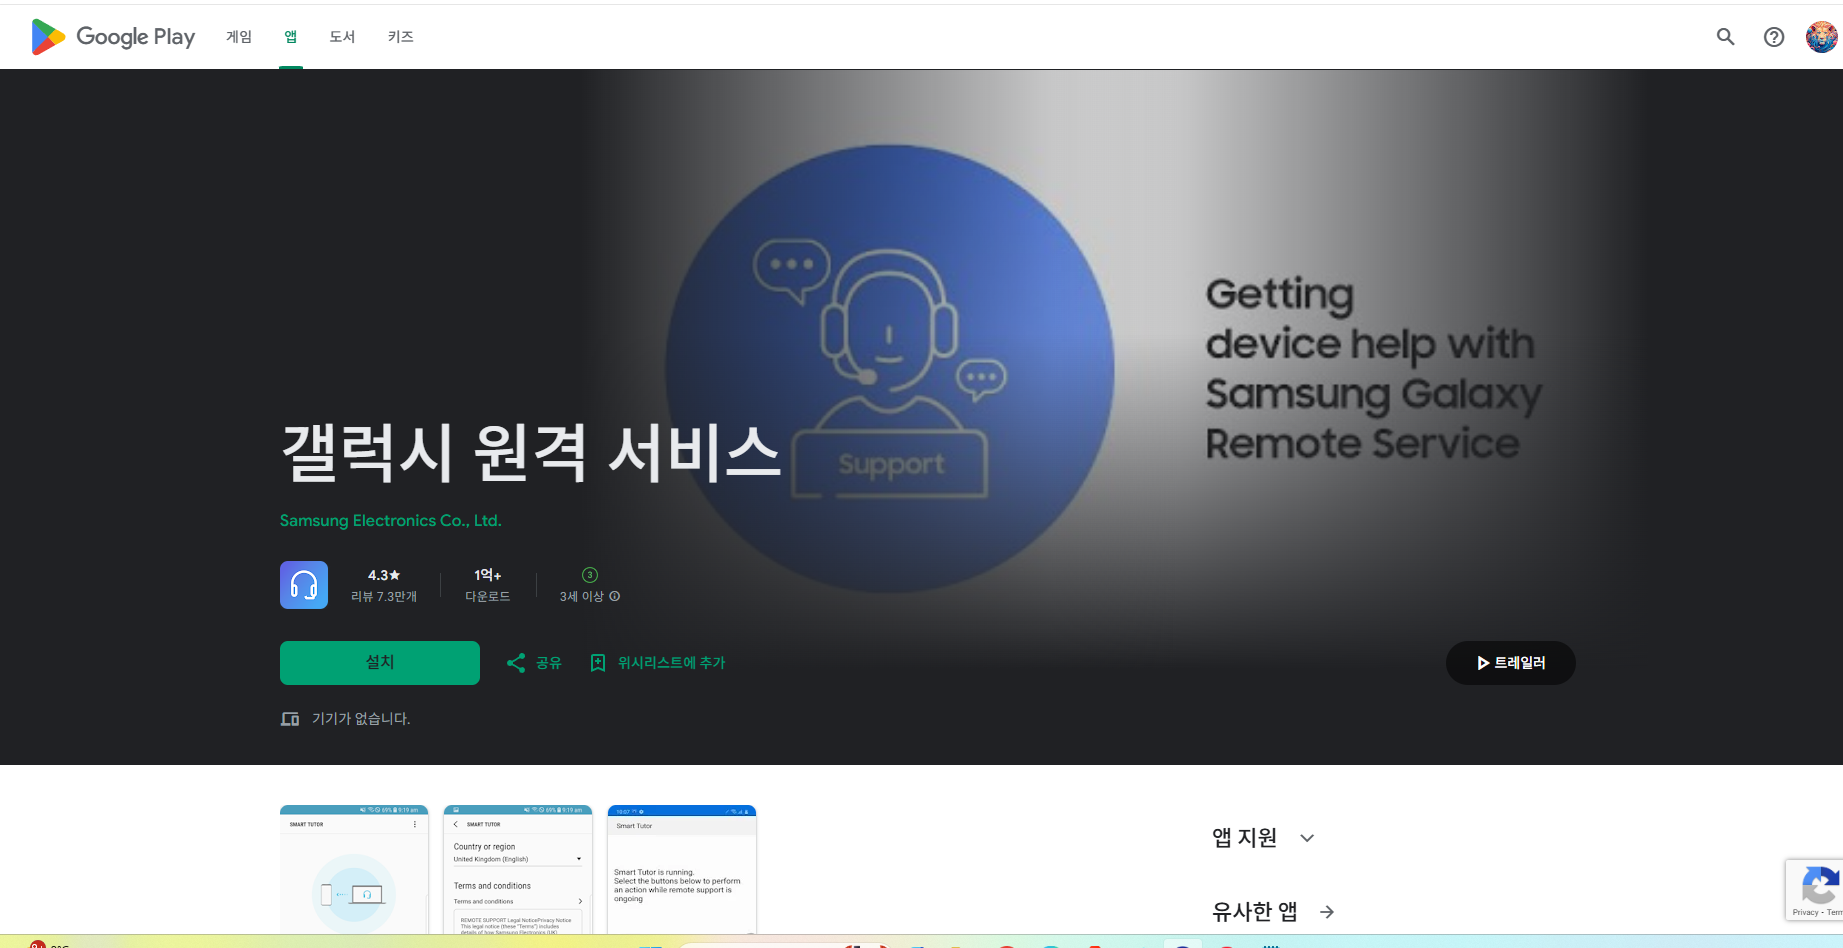Switch to the 도서 tab
1843x948 pixels.
(341, 36)
